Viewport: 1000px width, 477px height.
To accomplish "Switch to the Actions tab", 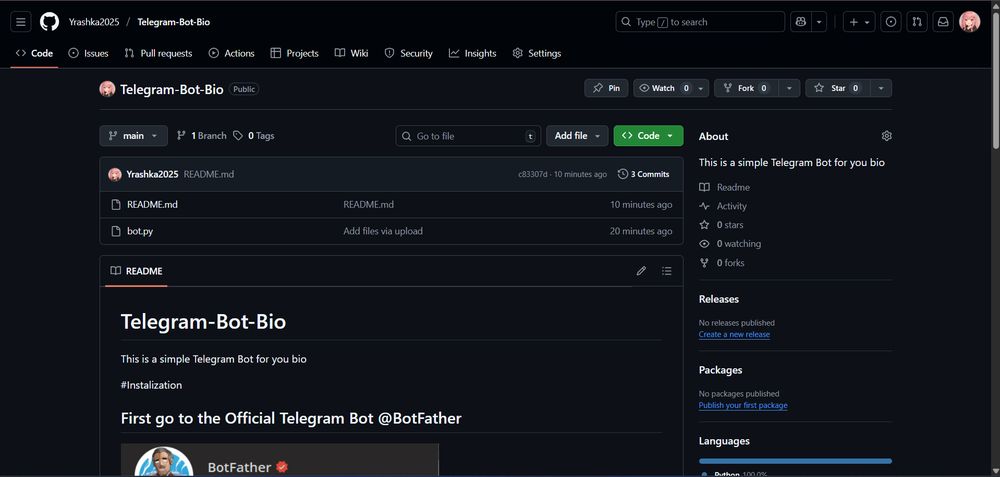I will pos(232,54).
